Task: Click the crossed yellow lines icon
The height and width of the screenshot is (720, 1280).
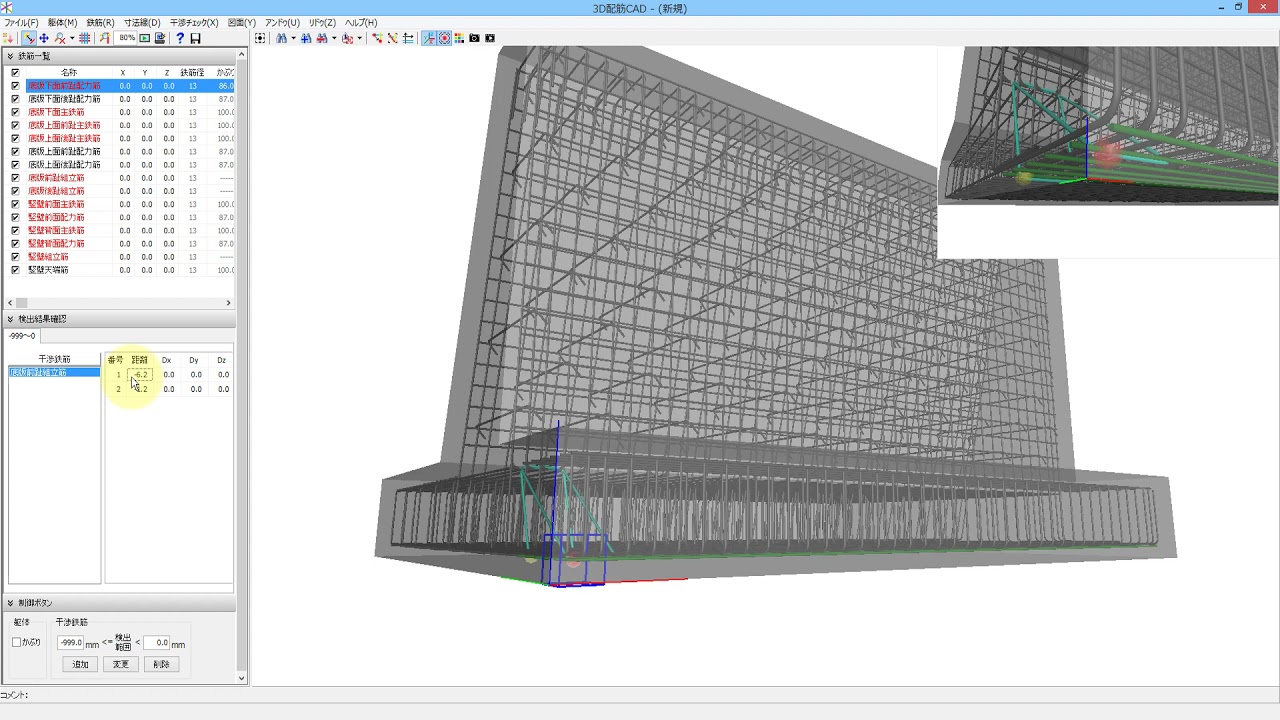Action: 392,38
